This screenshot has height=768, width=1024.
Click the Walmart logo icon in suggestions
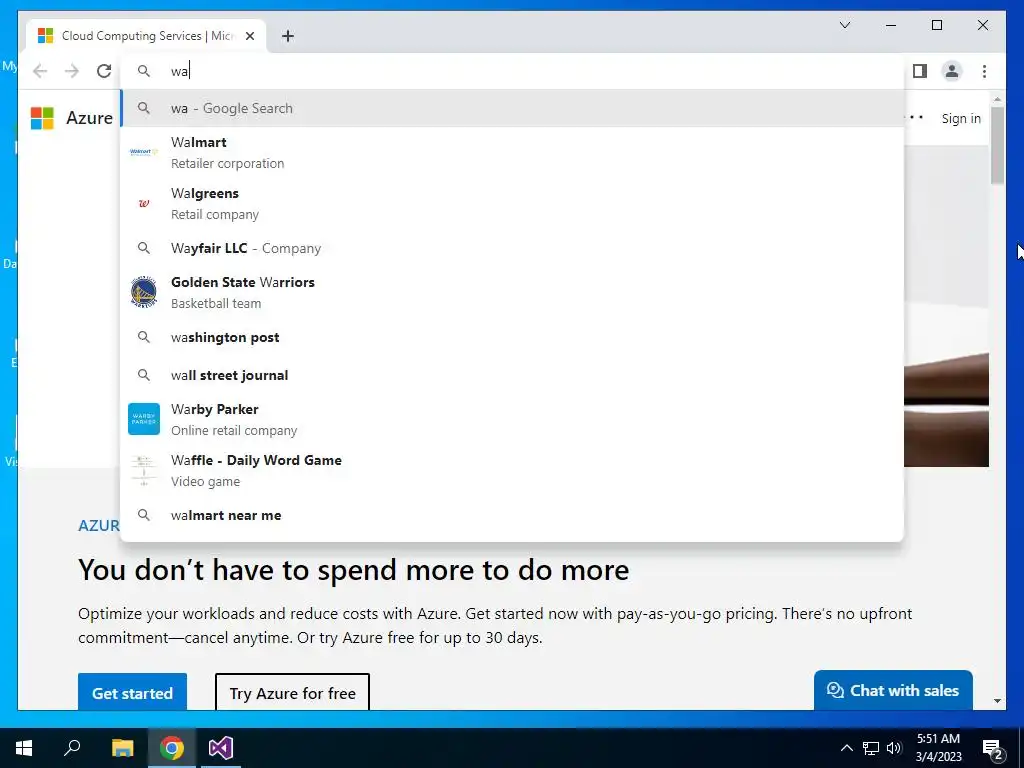144,152
